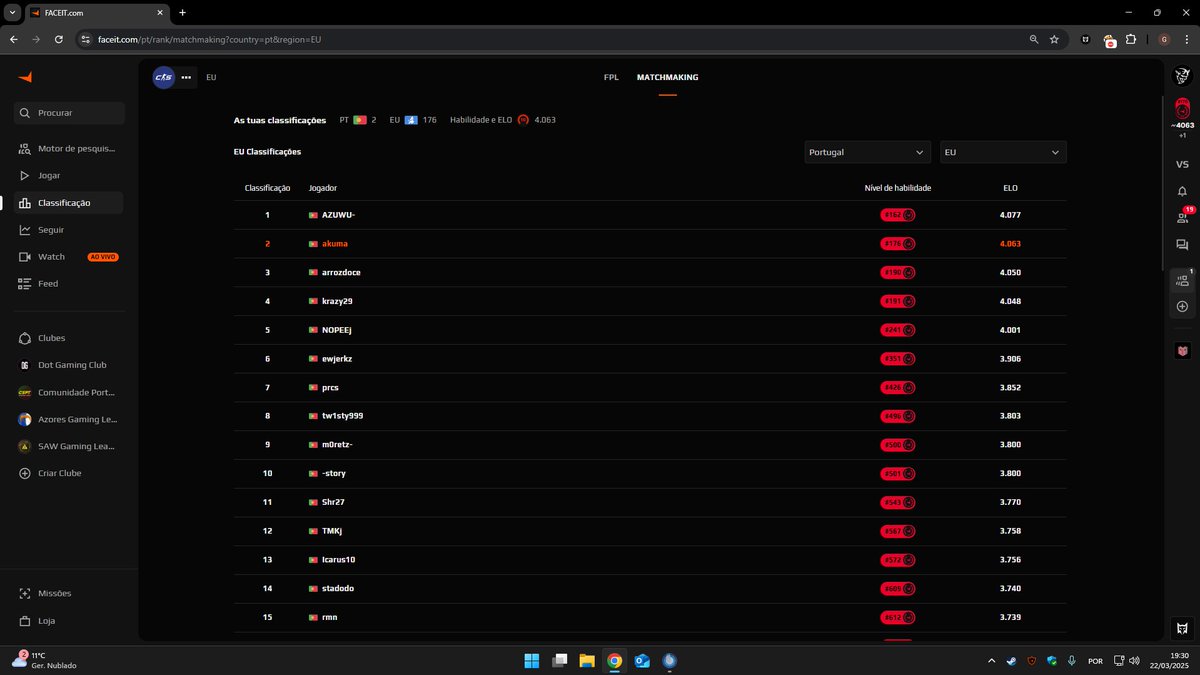This screenshot has width=1200, height=675.
Task: Click the FACEIT orange logo
Action: (26, 78)
